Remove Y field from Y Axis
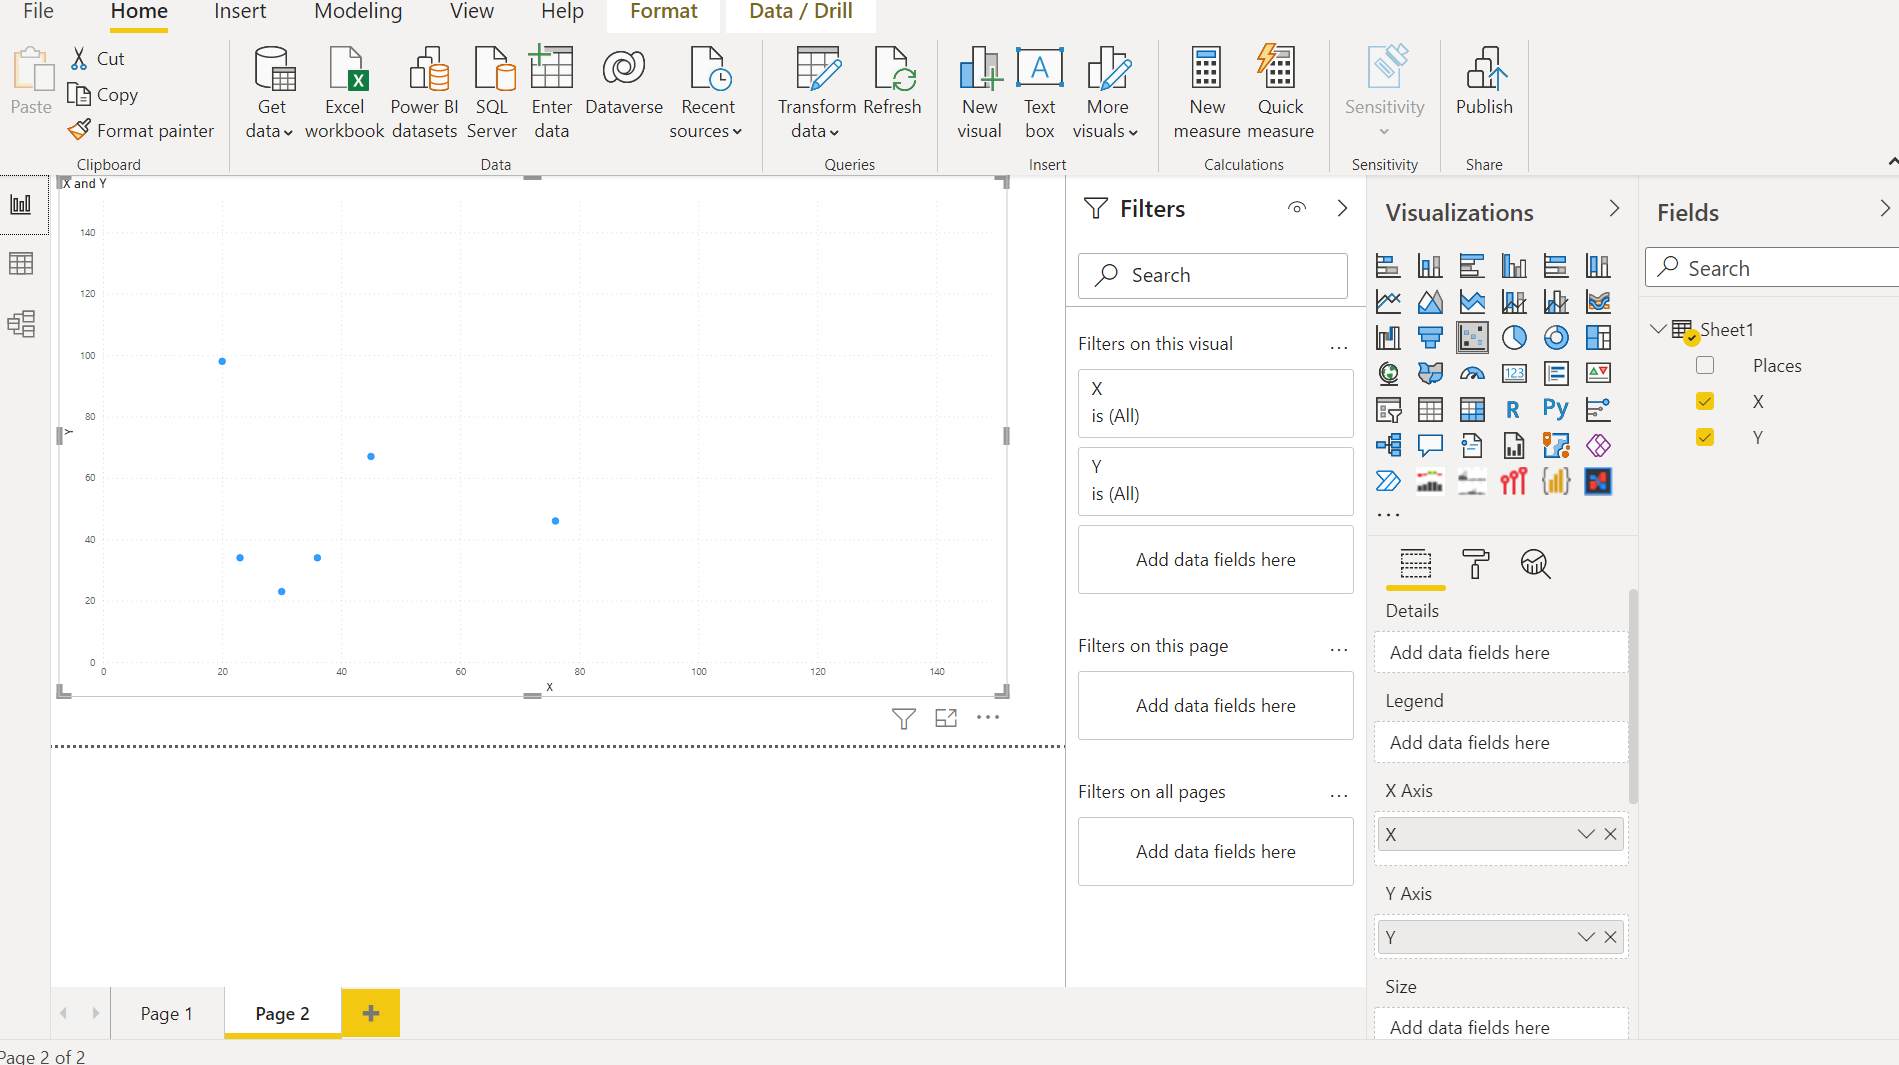 tap(1610, 937)
